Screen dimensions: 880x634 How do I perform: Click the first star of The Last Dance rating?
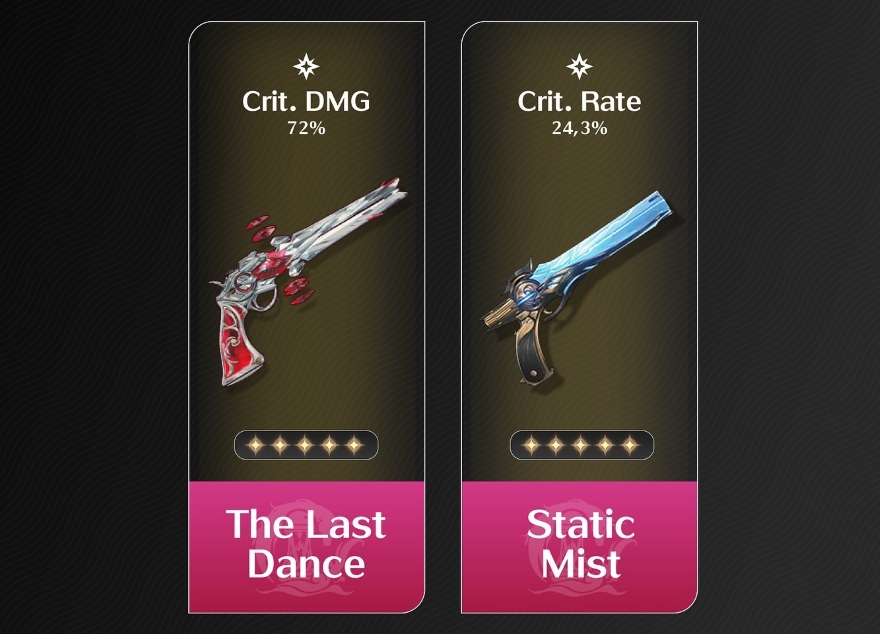(255, 445)
